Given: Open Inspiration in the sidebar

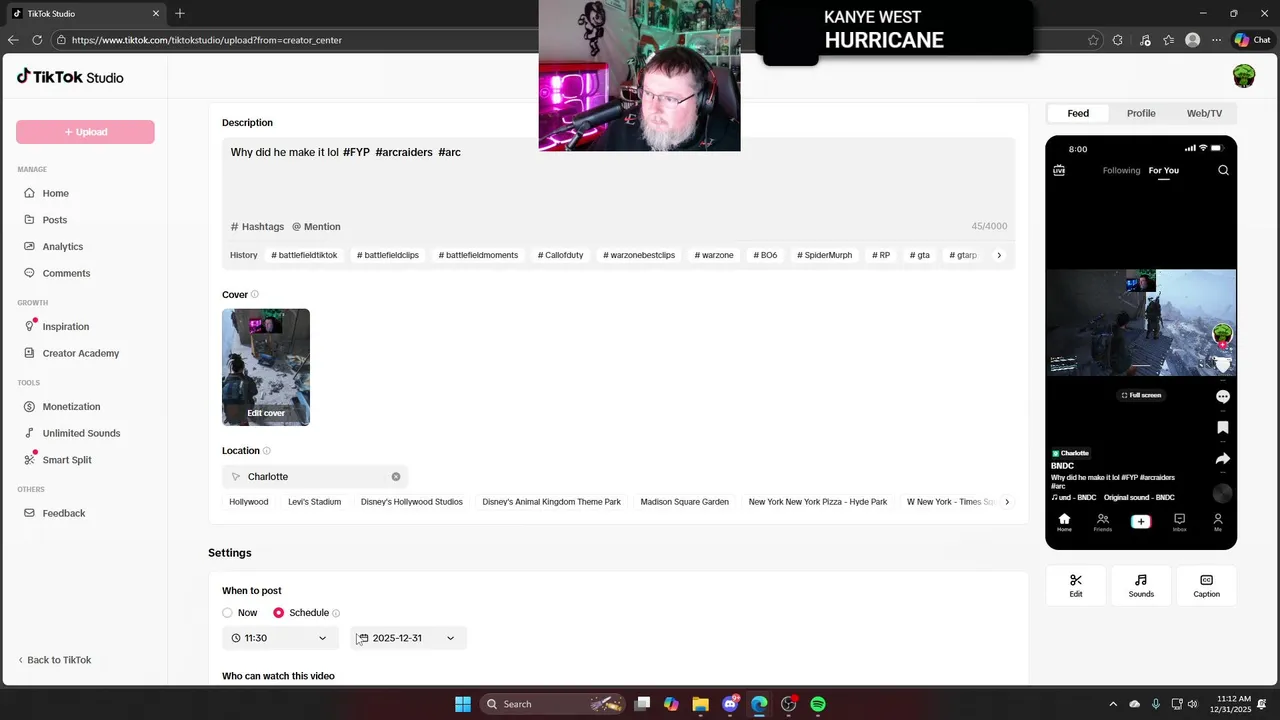Looking at the screenshot, I should (x=65, y=327).
